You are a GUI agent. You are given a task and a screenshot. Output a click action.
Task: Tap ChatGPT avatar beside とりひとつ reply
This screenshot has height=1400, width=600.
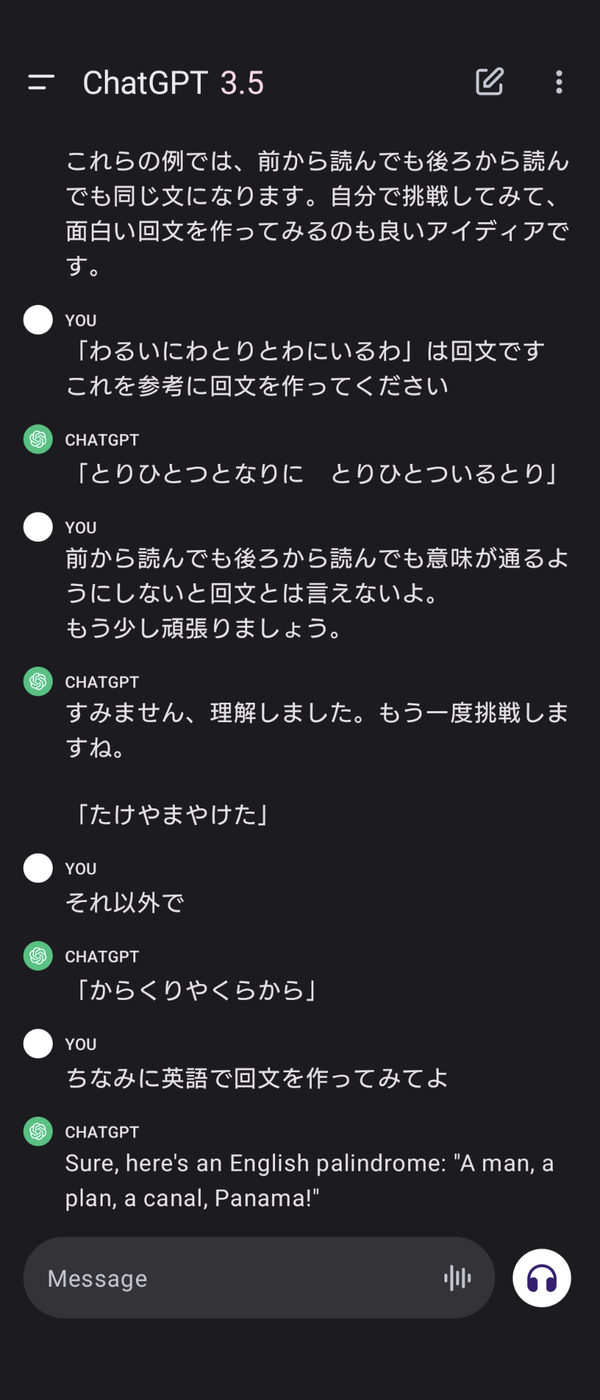pos(38,440)
